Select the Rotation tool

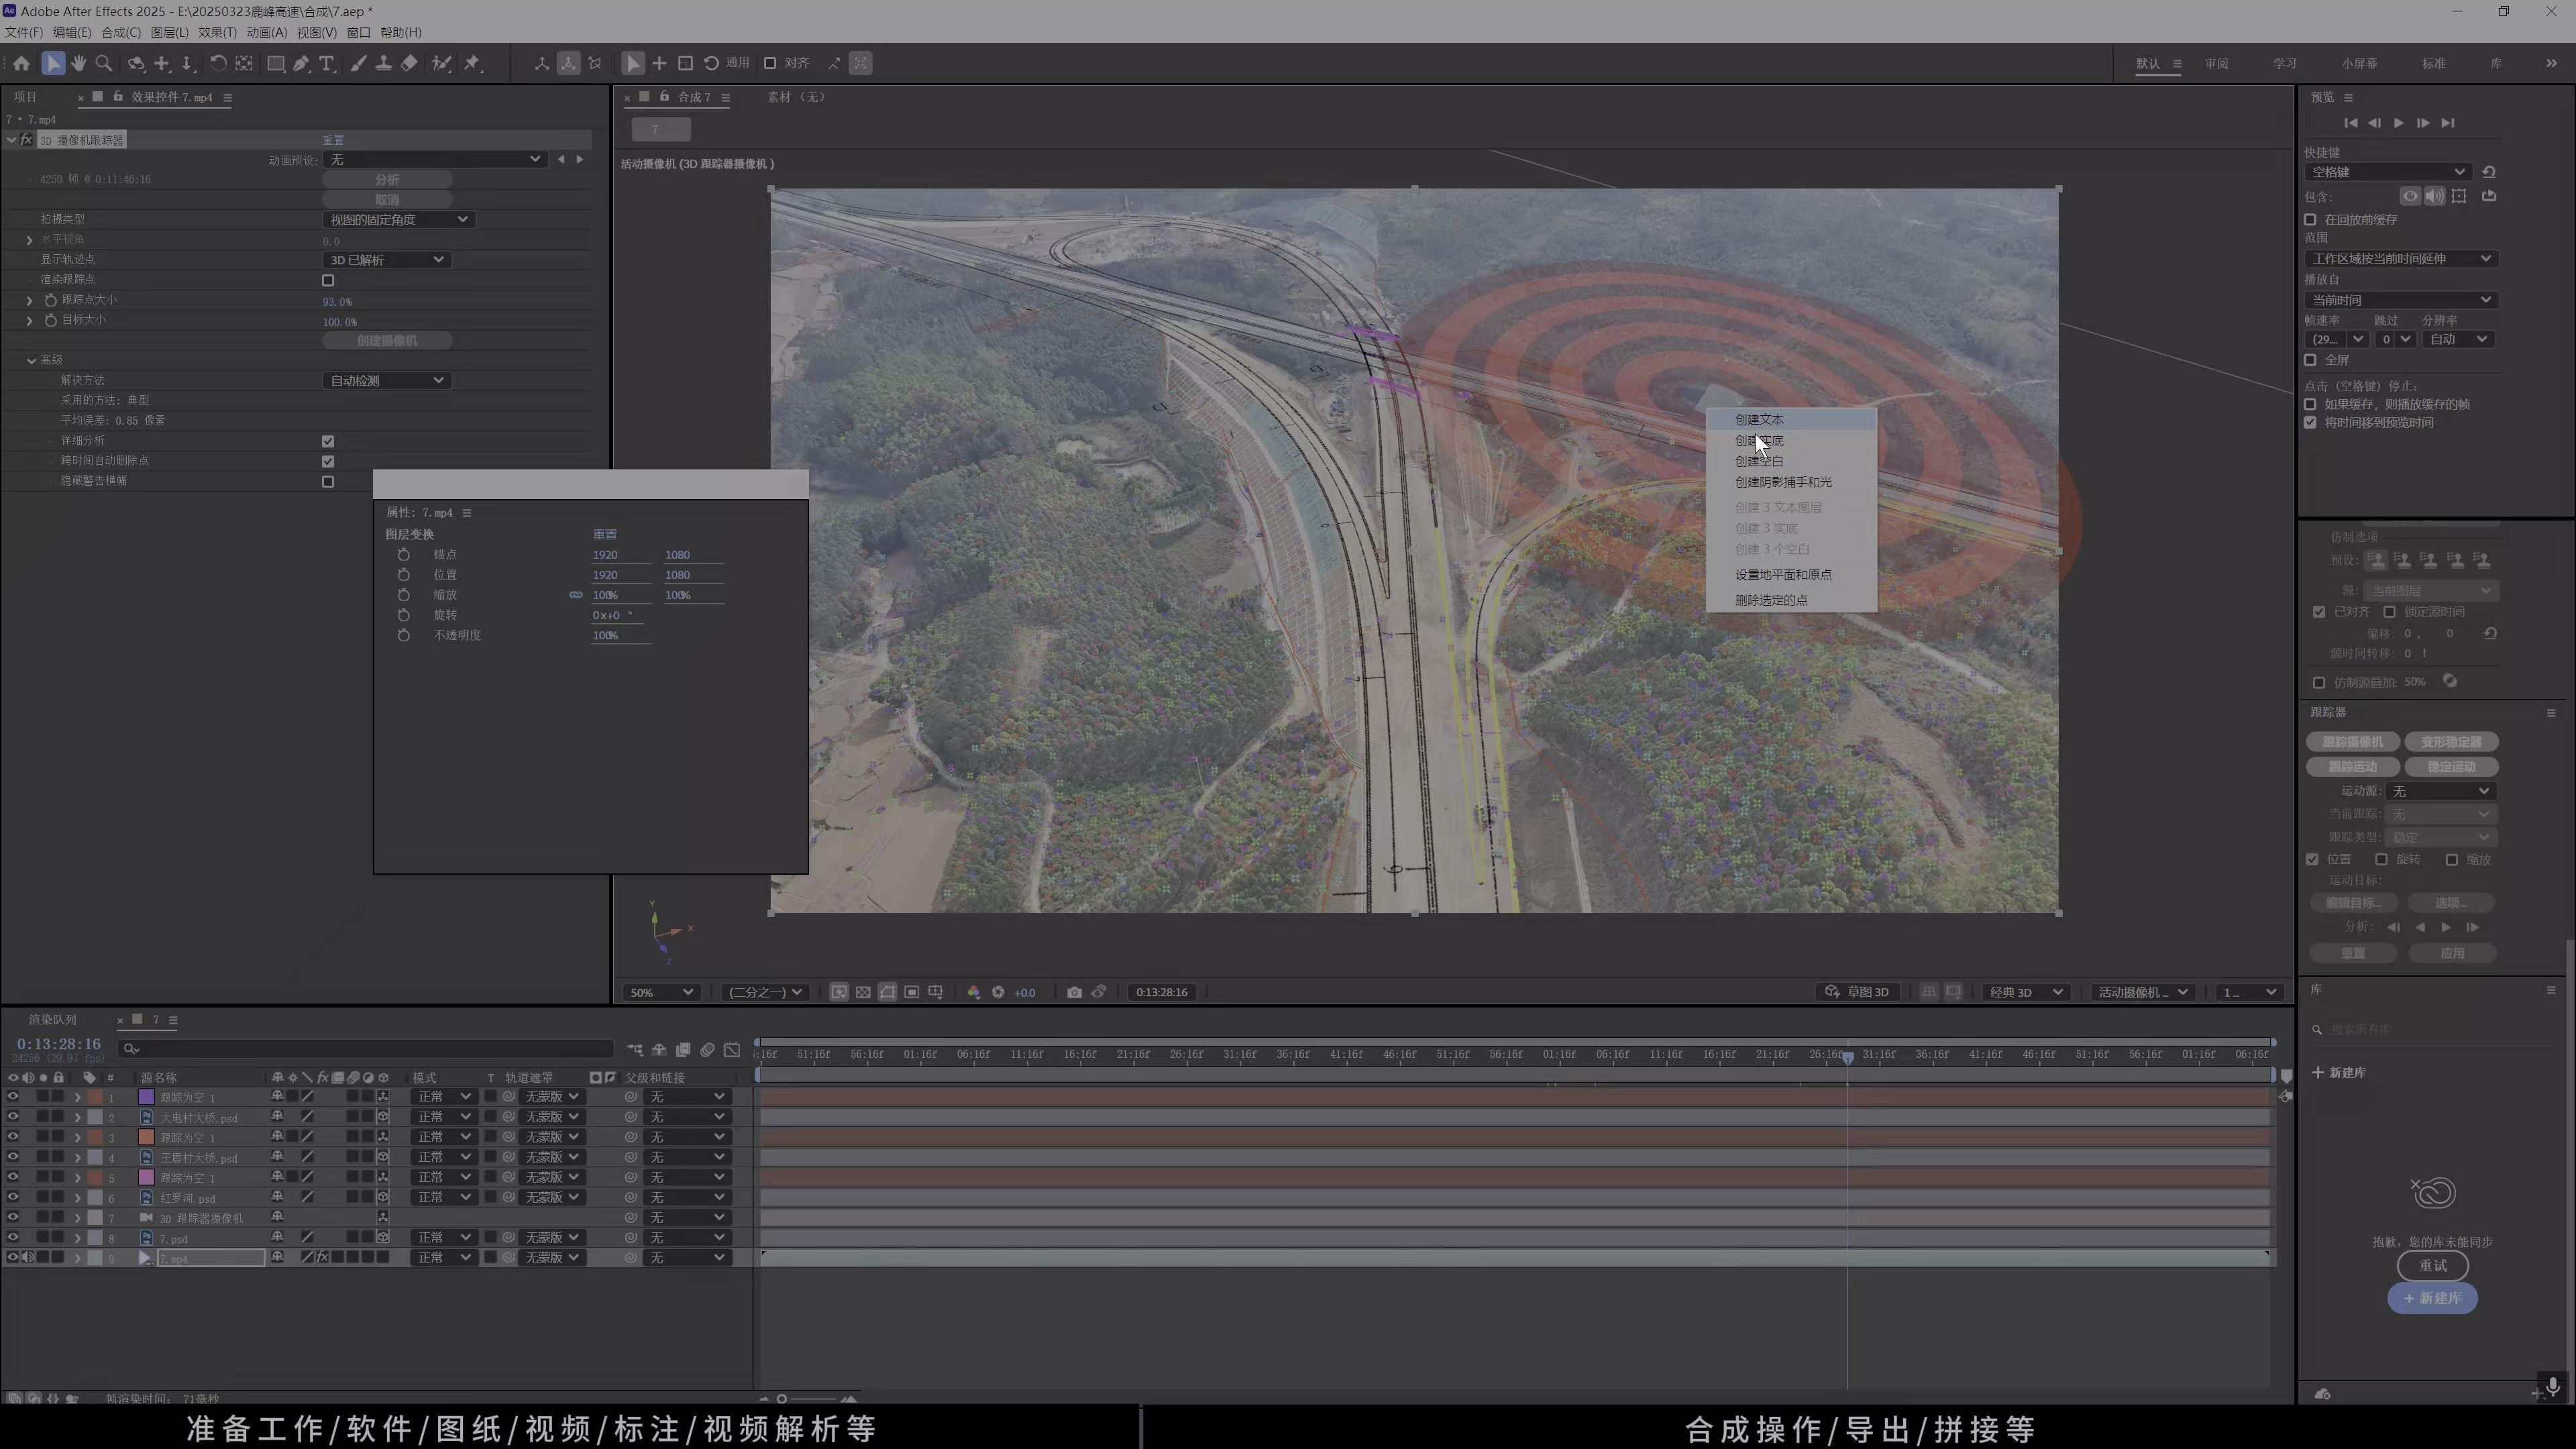point(217,63)
